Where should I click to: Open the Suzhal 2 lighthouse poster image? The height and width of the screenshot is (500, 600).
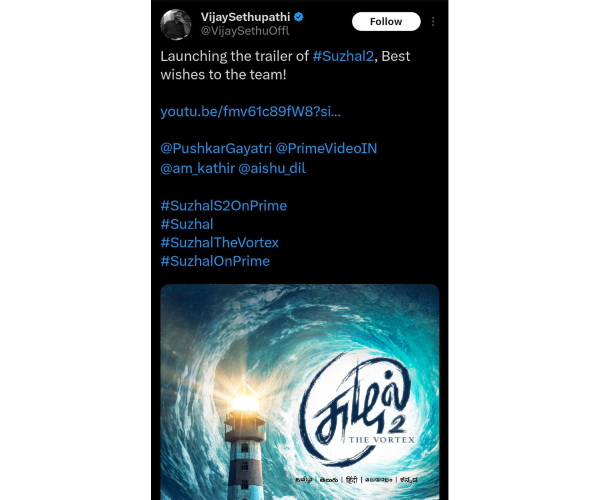(x=300, y=392)
